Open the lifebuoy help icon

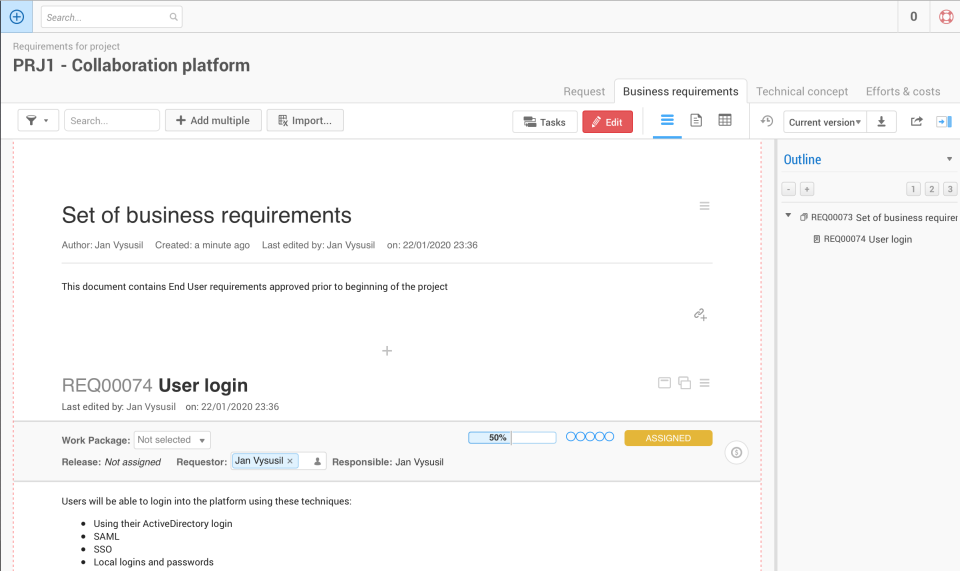(x=945, y=17)
